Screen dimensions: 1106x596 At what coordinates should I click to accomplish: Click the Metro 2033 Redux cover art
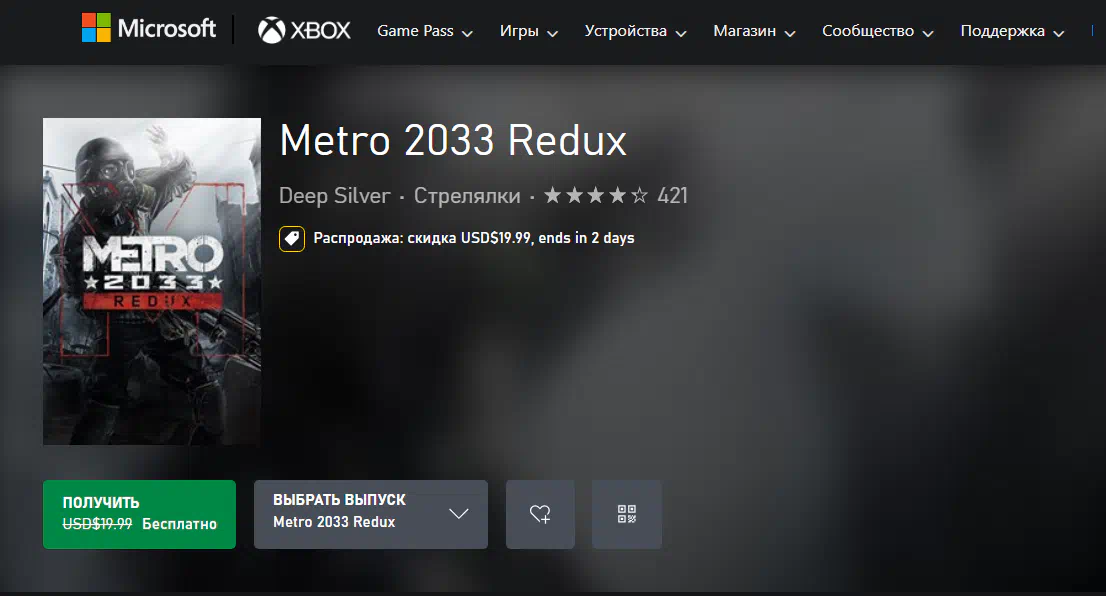pyautogui.click(x=152, y=281)
